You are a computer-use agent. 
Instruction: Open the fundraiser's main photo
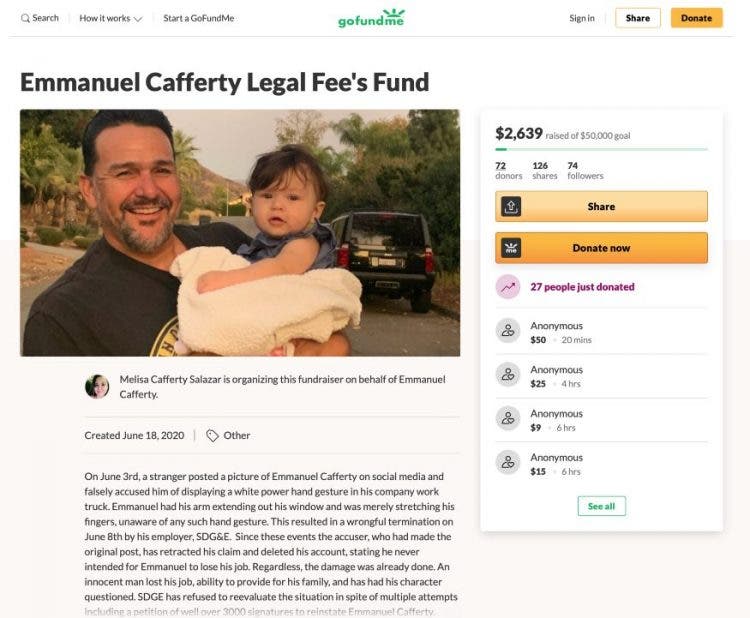(240, 232)
